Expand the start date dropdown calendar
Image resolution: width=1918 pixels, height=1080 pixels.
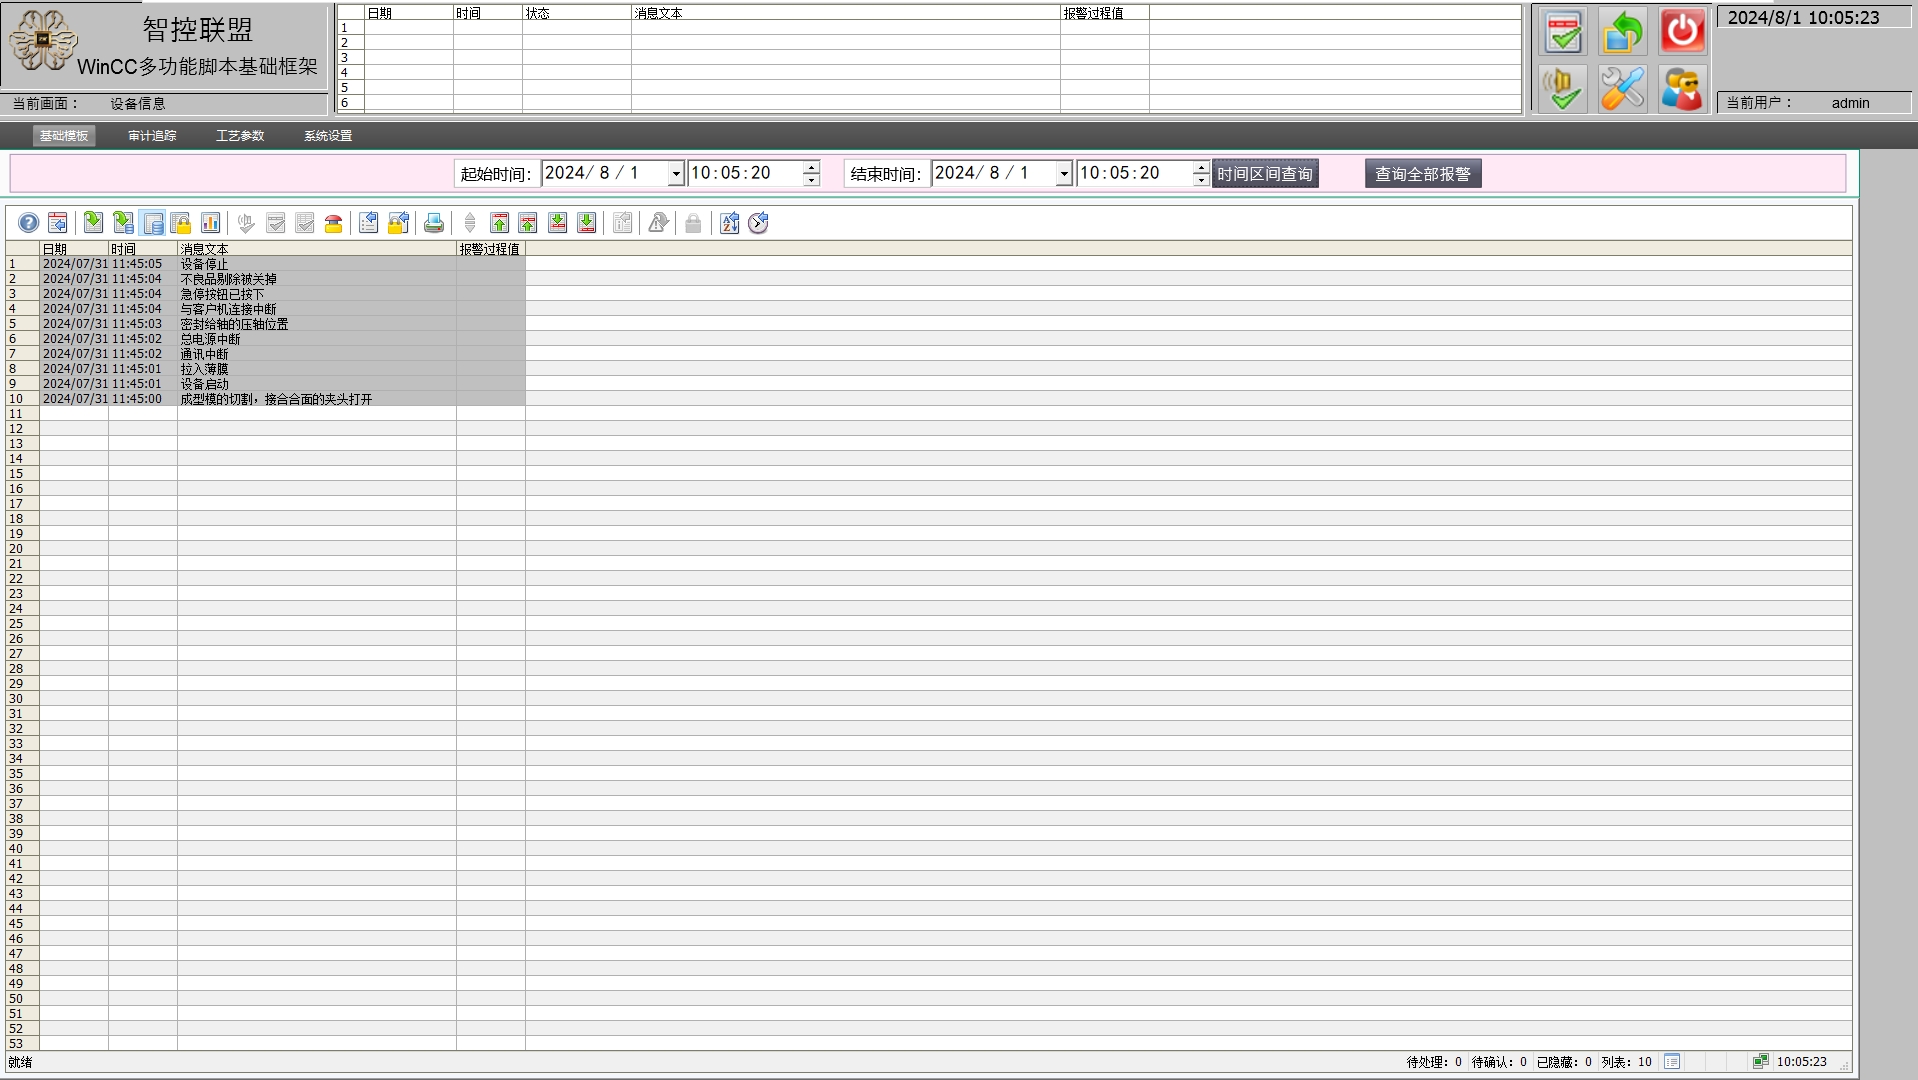[676, 174]
